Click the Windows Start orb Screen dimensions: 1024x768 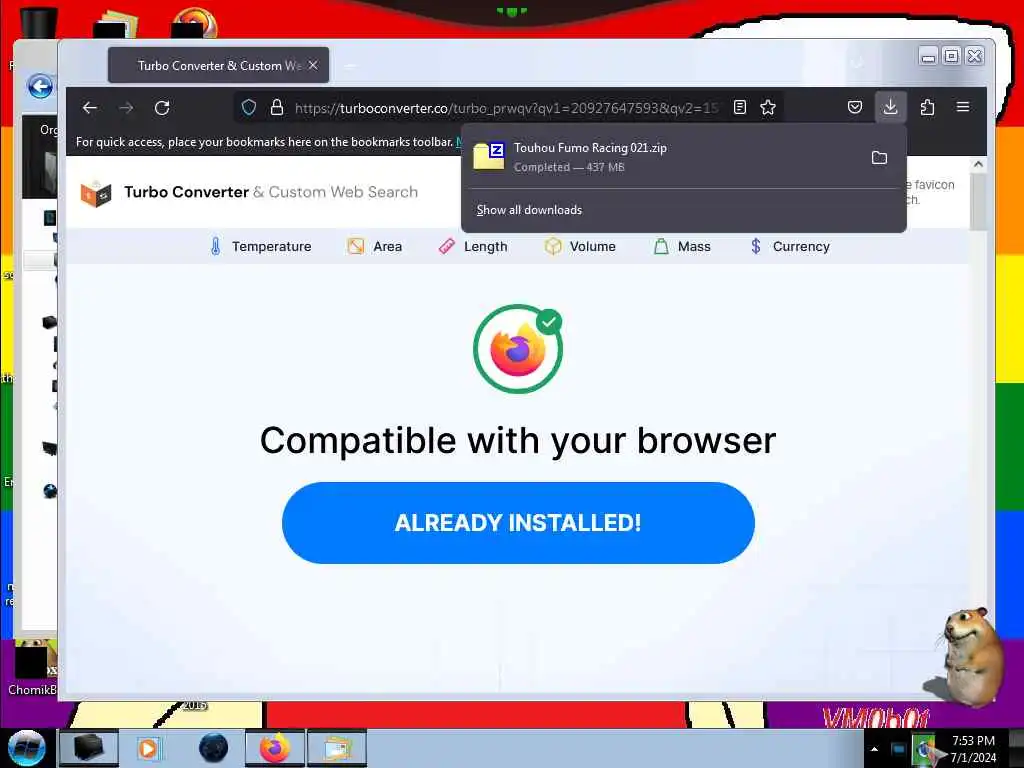click(x=26, y=748)
